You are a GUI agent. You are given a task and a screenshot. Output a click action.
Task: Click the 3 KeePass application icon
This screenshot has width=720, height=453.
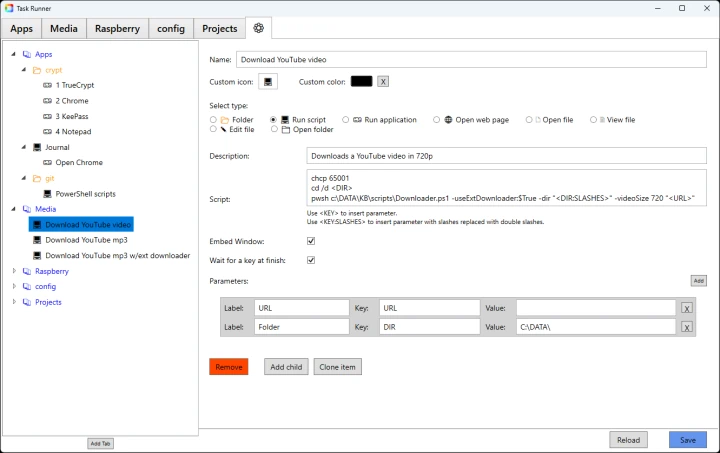click(x=47, y=116)
